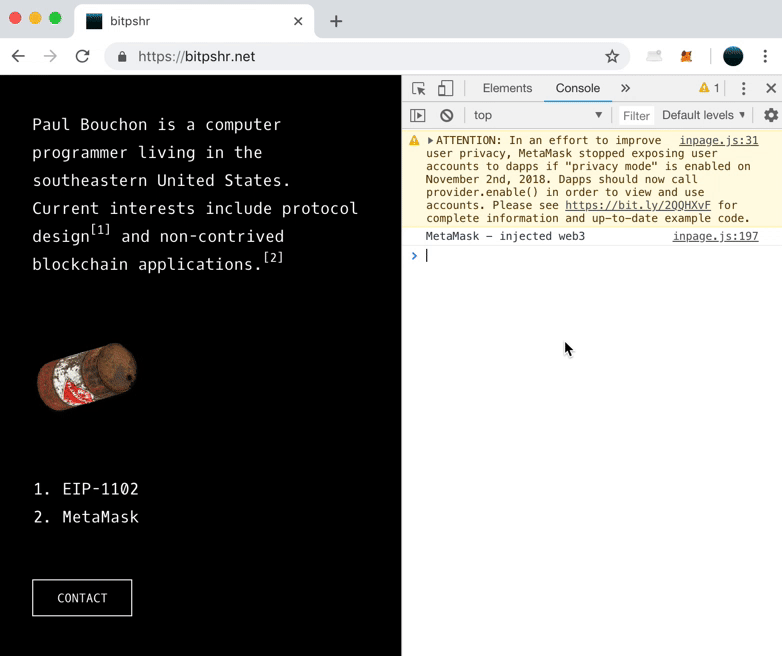This screenshot has width=782, height=656.
Task: Focus the console Filter field
Action: 636,116
